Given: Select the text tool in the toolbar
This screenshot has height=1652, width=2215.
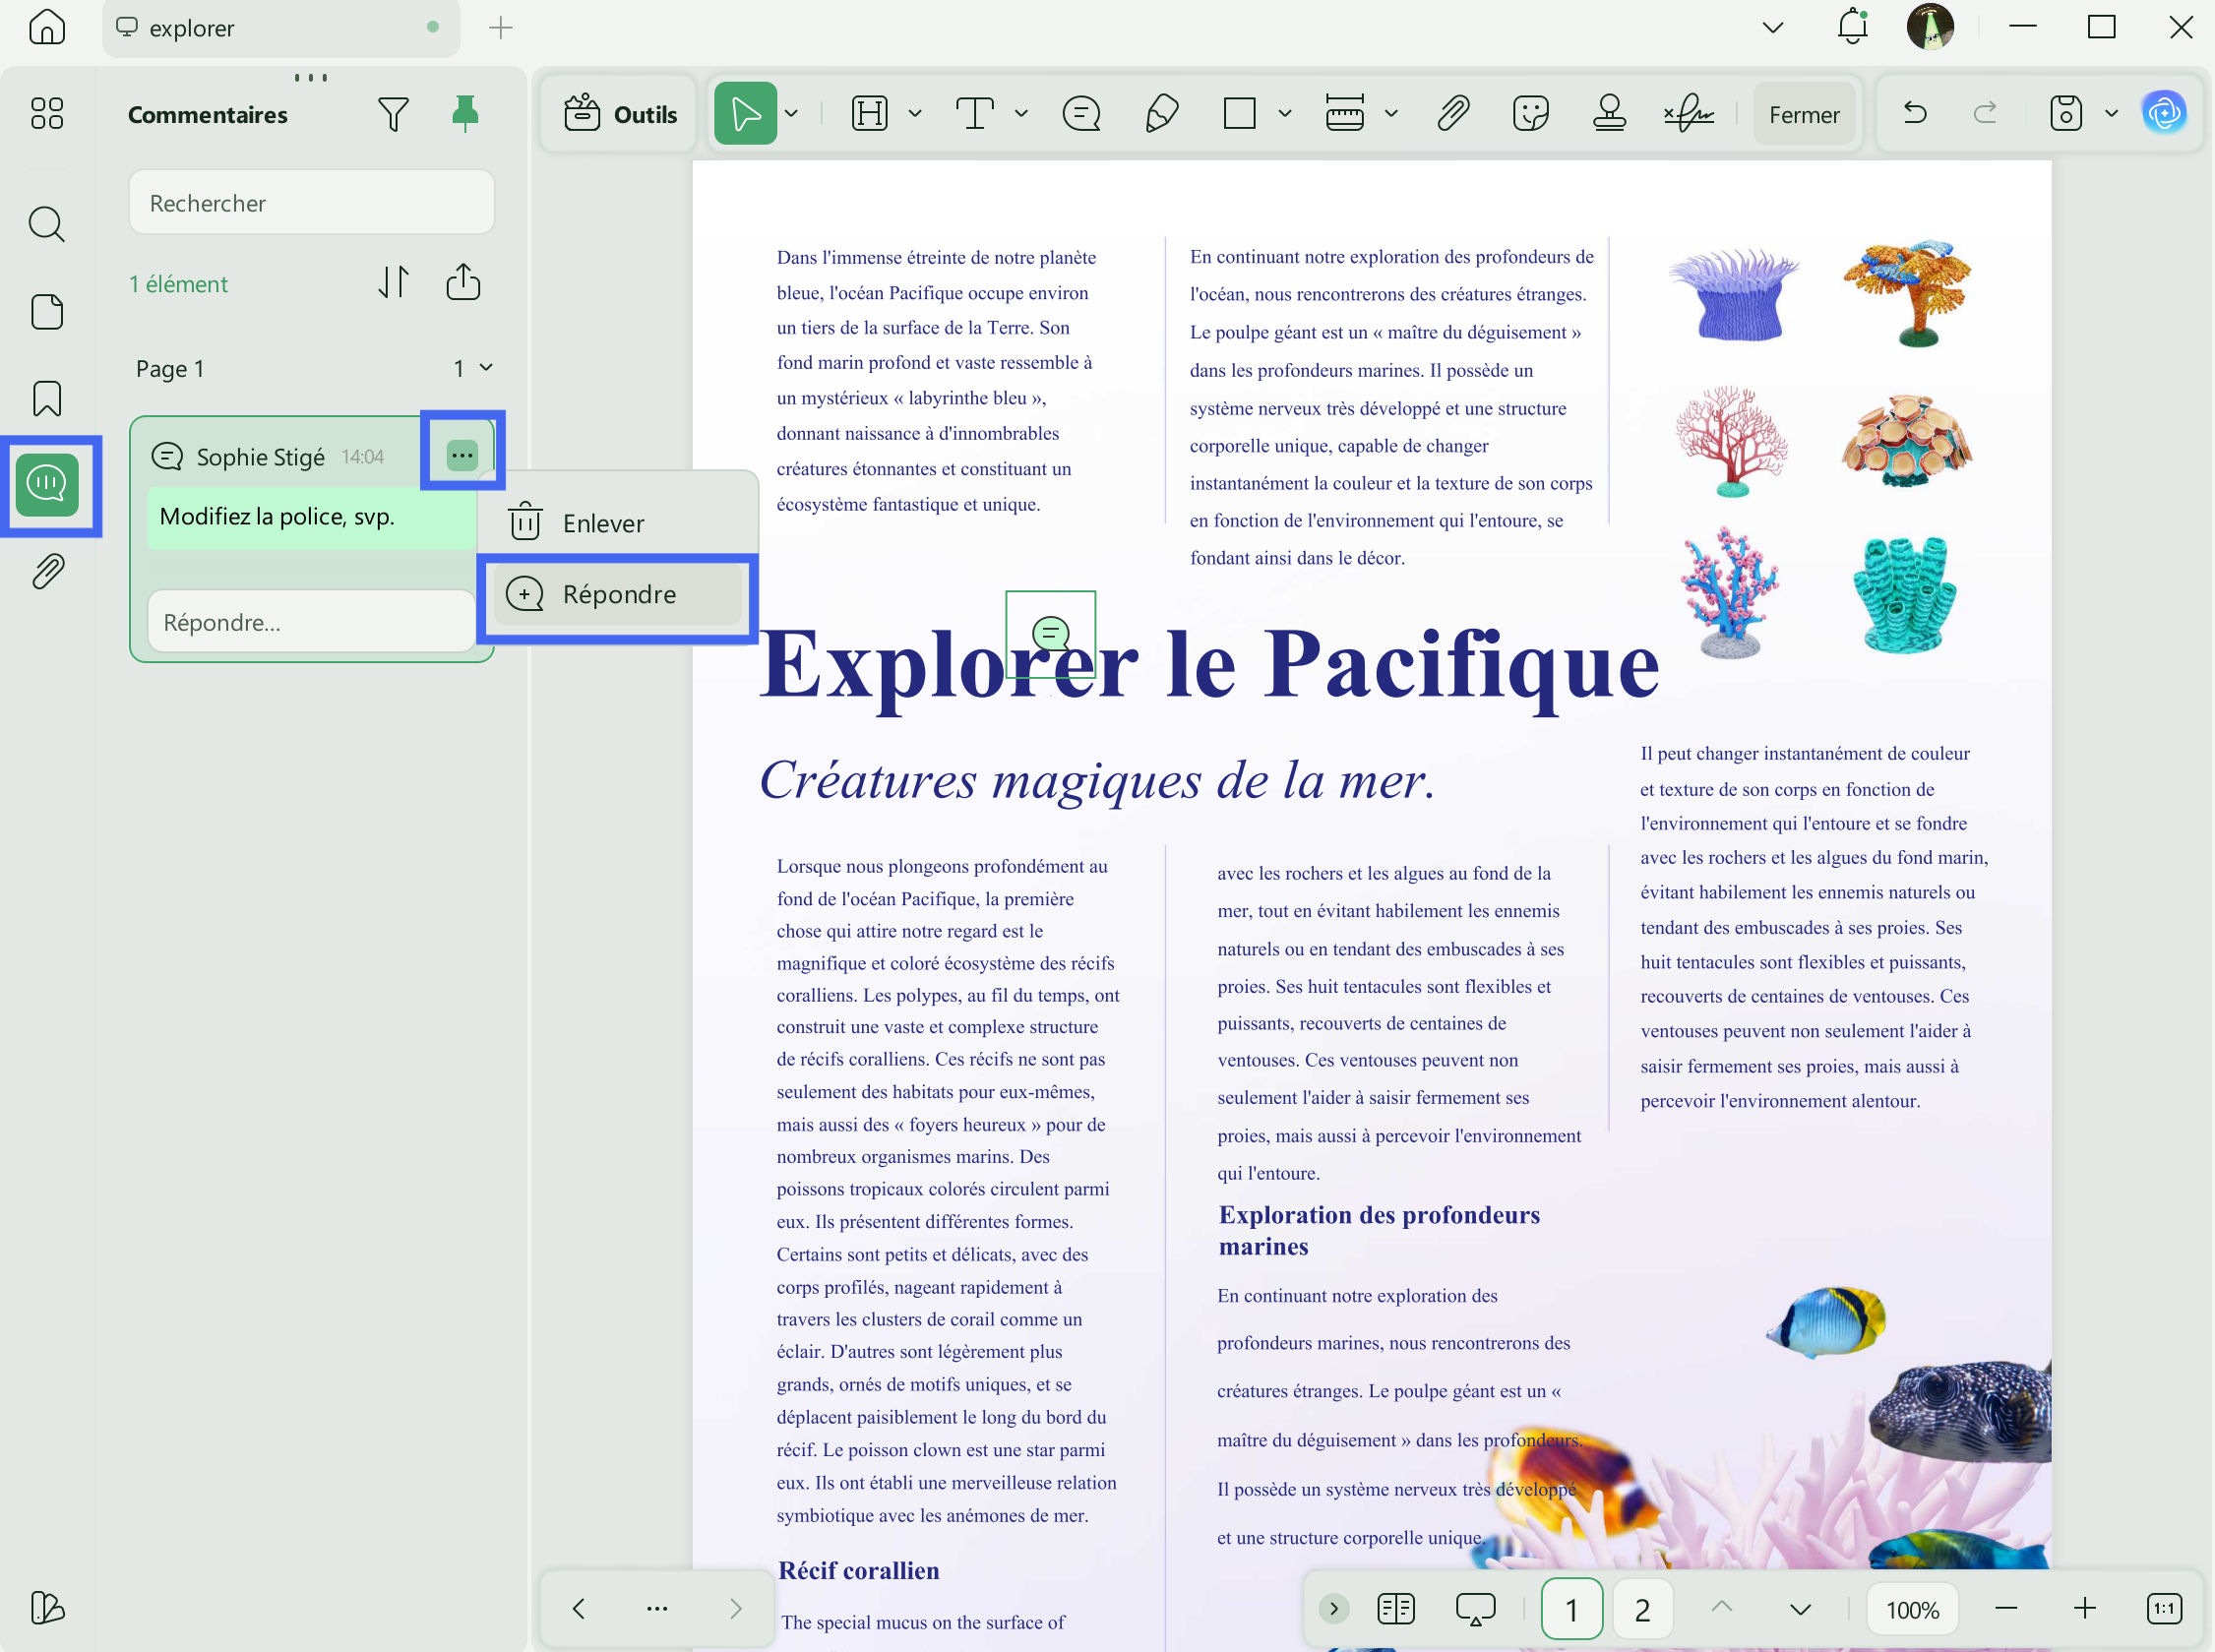Looking at the screenshot, I should [975, 113].
